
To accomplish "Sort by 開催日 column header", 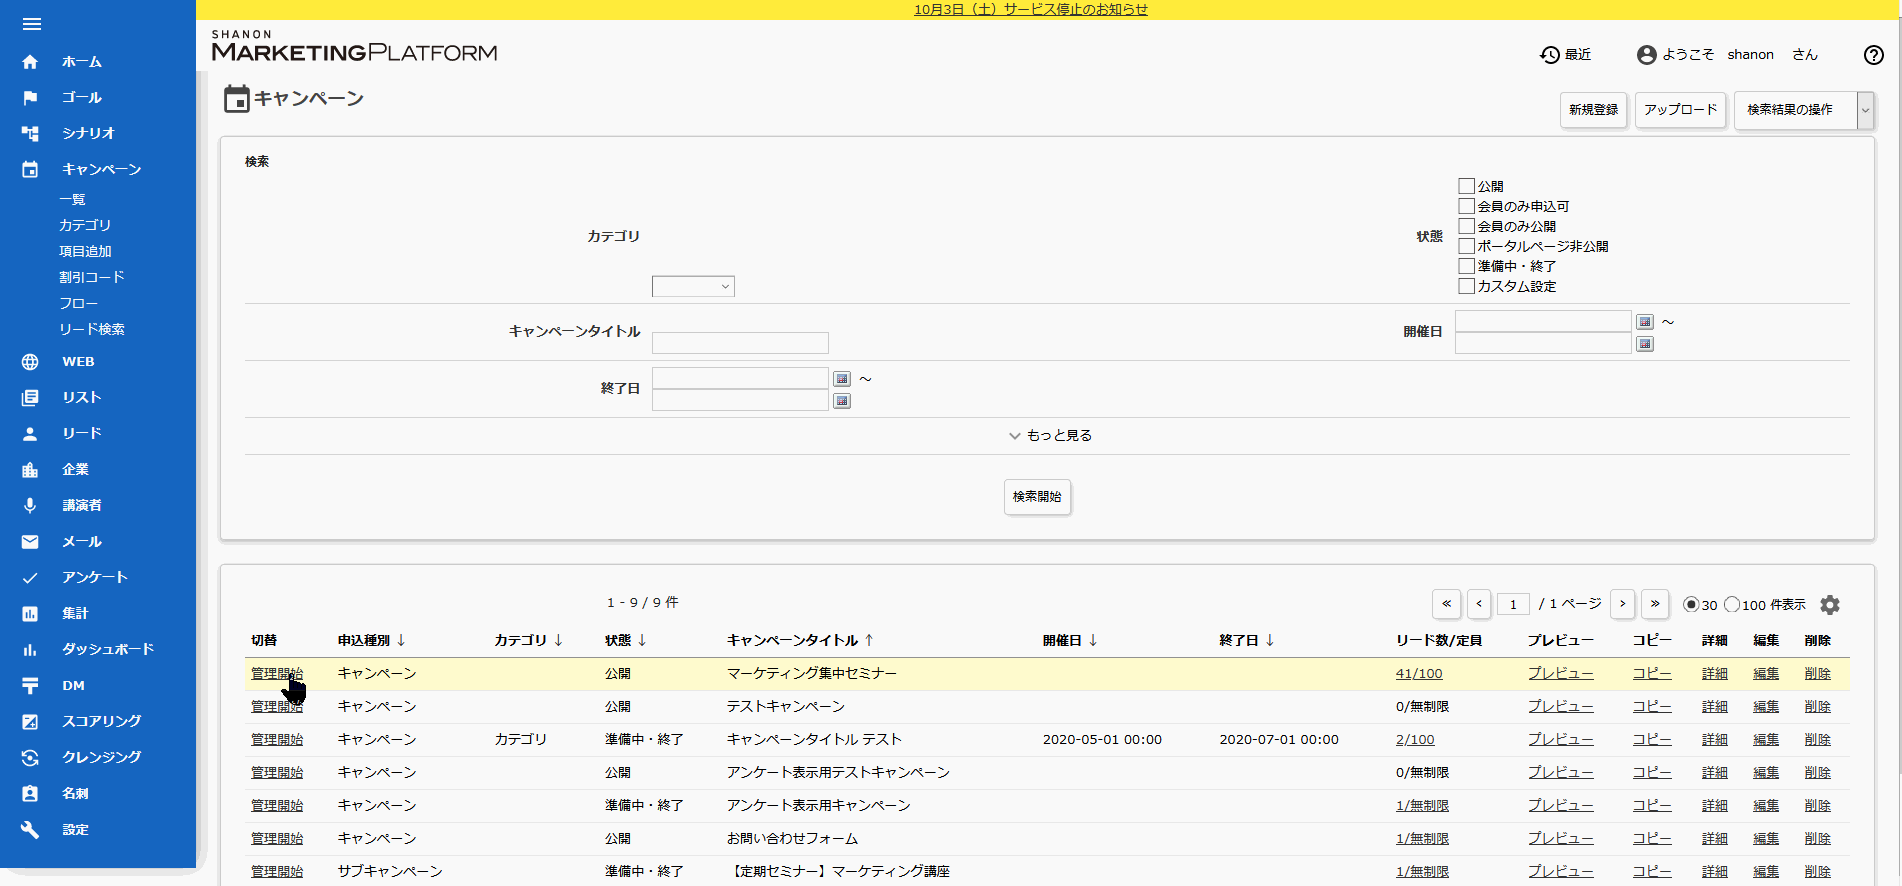I will 1070,640.
